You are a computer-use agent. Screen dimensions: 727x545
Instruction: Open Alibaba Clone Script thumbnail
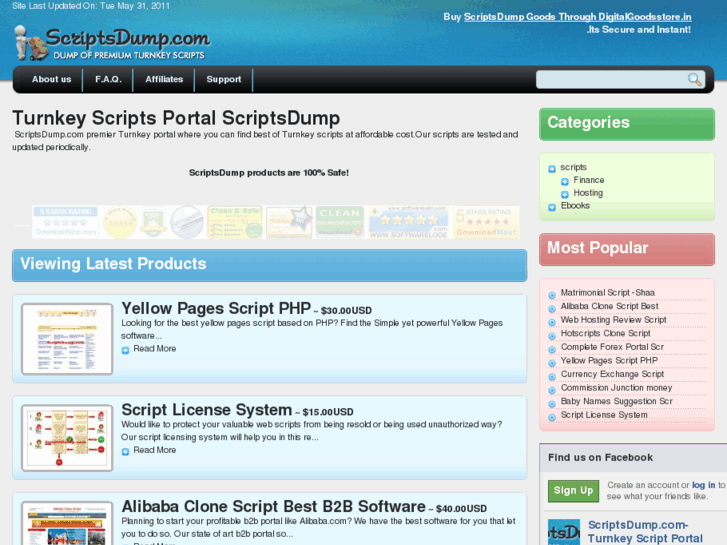tap(67, 523)
